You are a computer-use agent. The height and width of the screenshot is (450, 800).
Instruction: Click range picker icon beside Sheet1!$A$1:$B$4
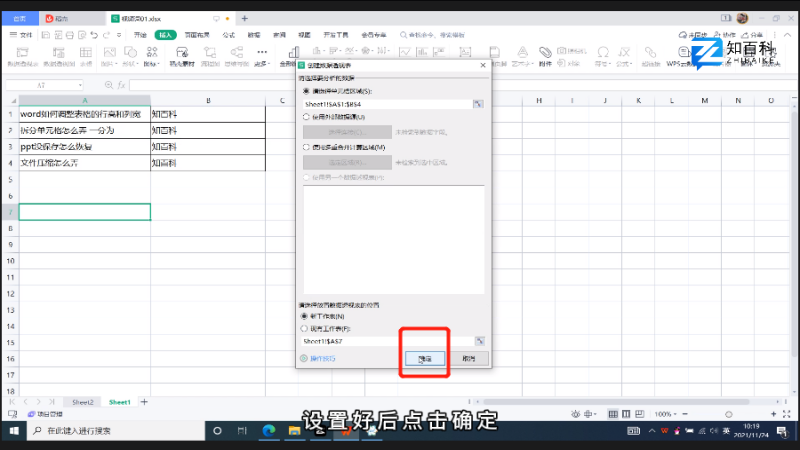coord(478,103)
